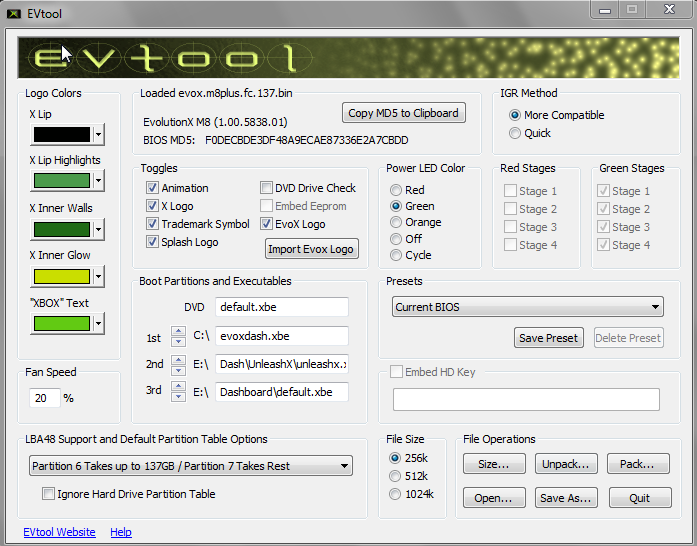Viewport: 697px width, 546px height.
Task: Click down arrow of 3rd partition spinner
Action: pyautogui.click(x=178, y=396)
